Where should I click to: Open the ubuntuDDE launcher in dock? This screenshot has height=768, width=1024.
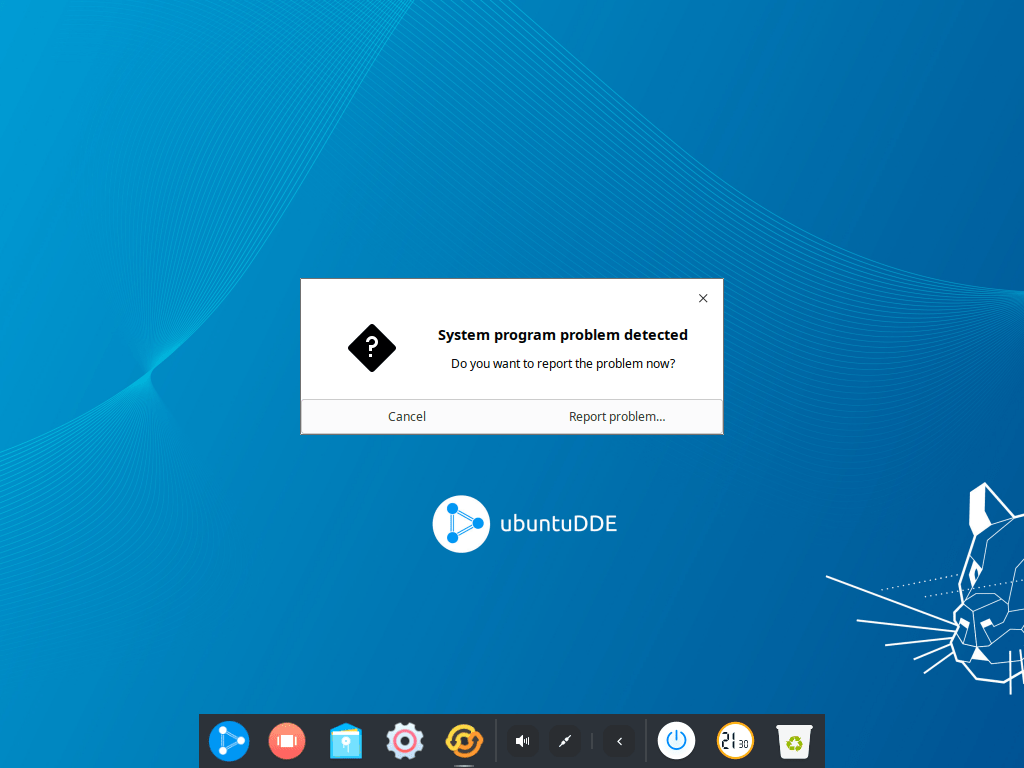tap(229, 741)
